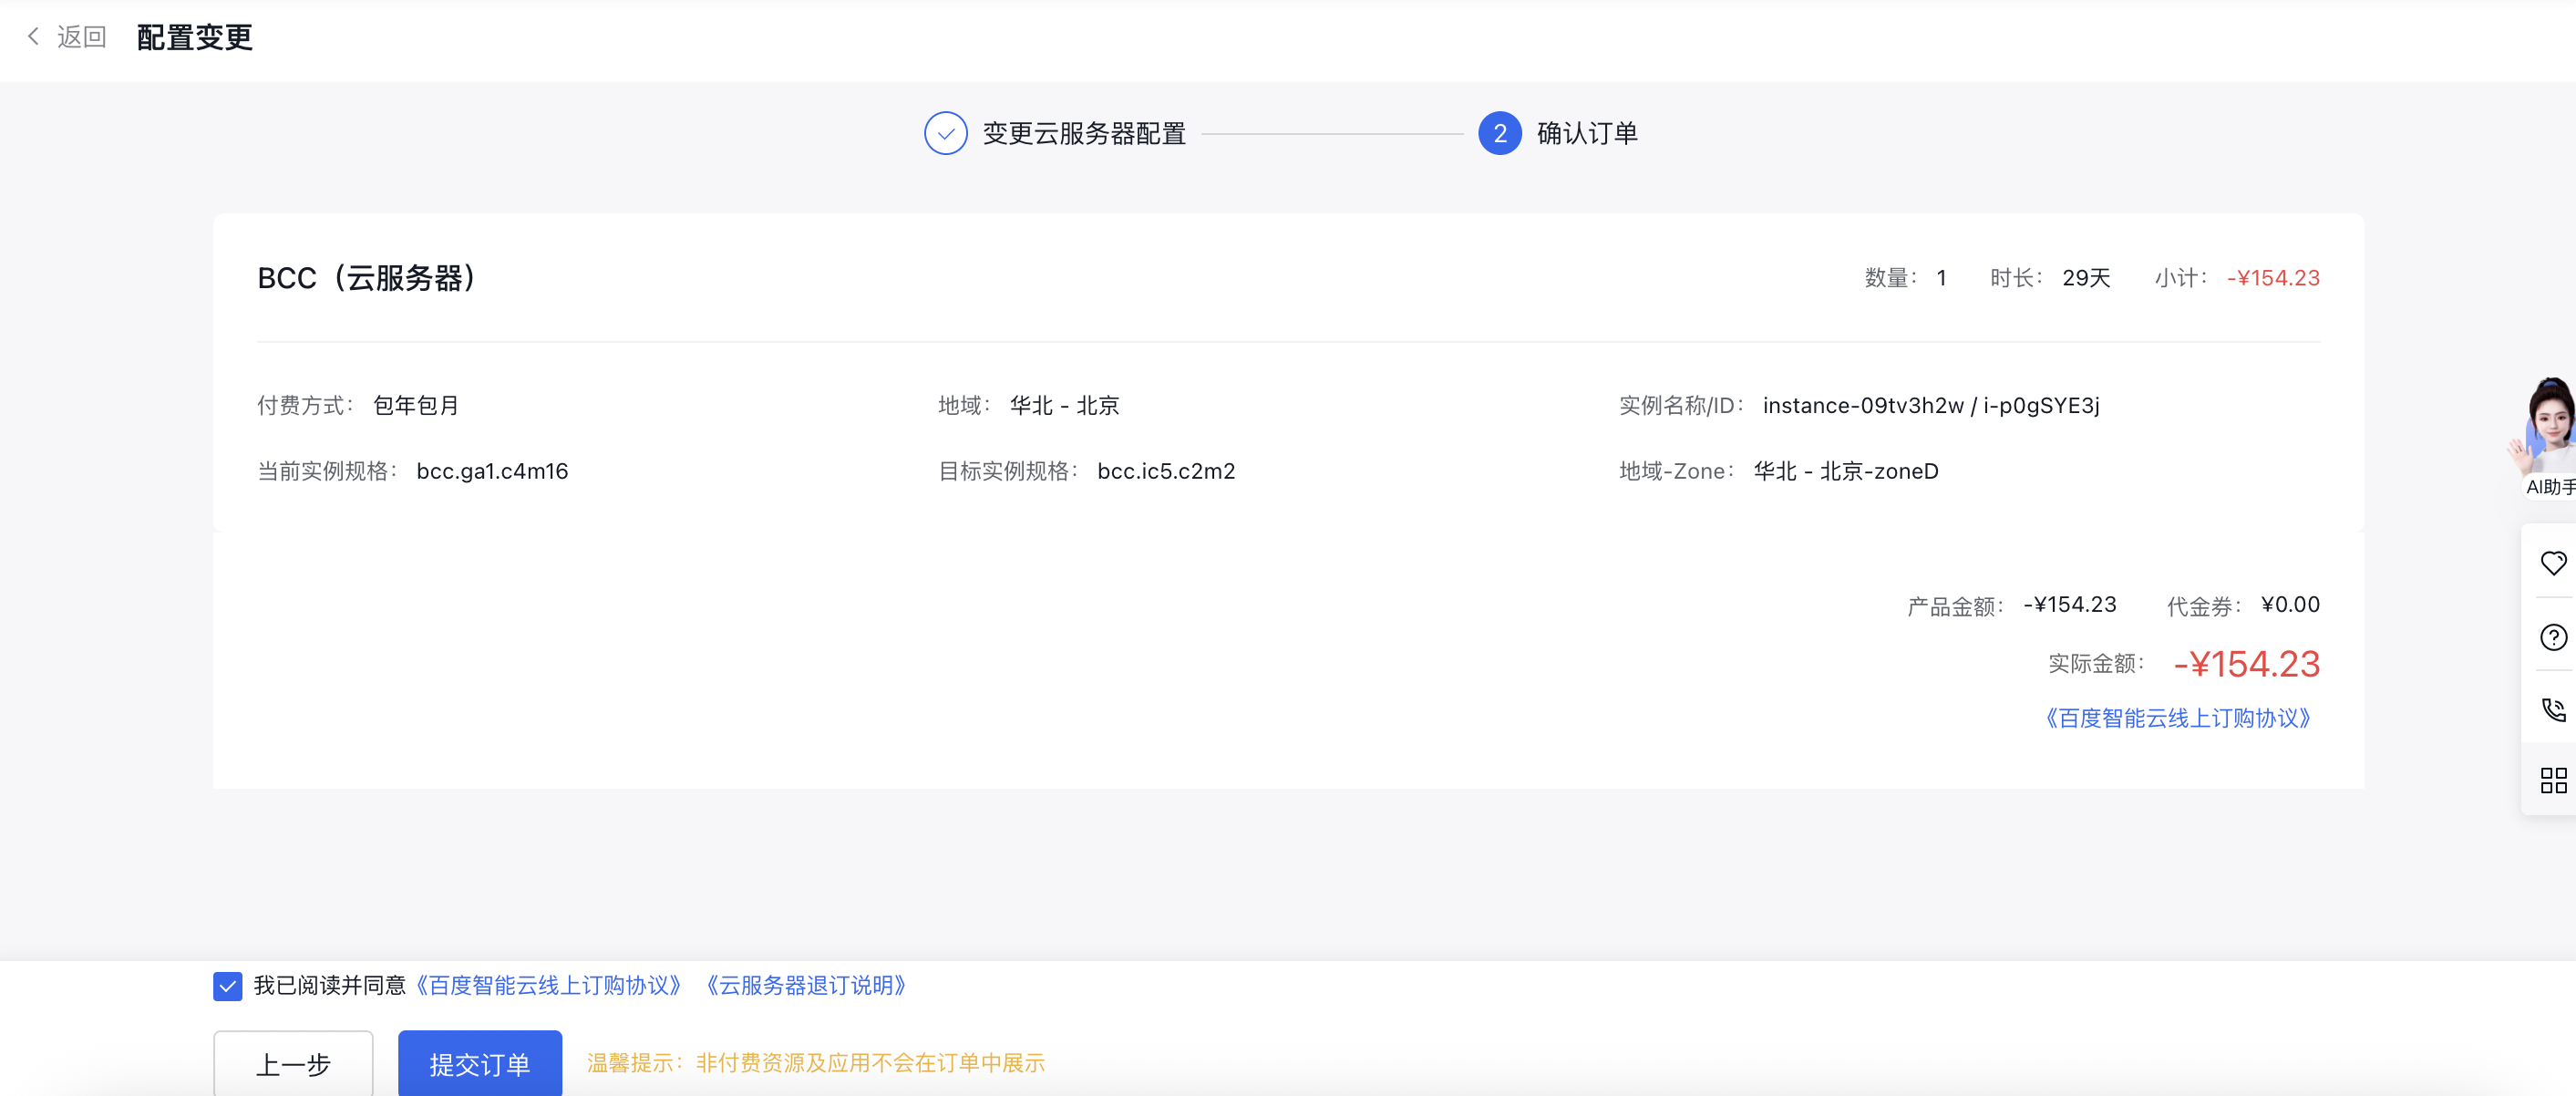Screen dimensions: 2576x1096
Task: Open 百度智能云线上订购协议 link under actual amount
Action: click(2178, 718)
